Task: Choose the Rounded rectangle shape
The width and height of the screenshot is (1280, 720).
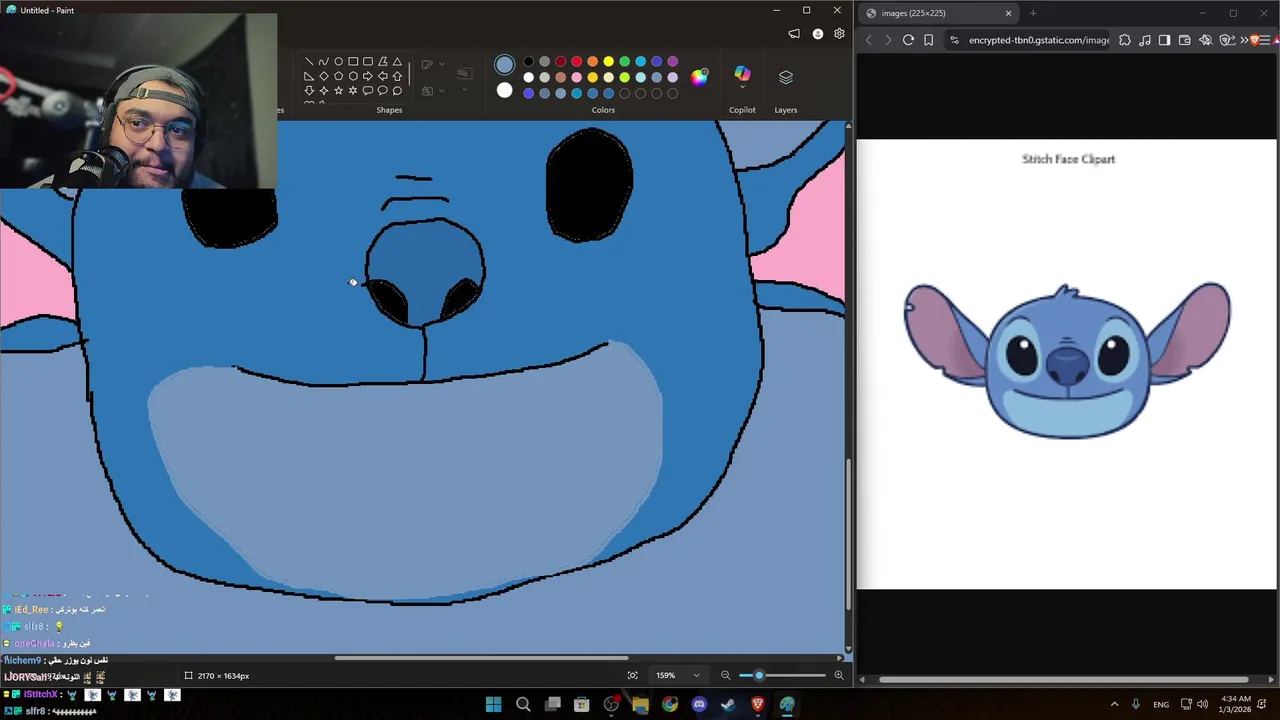Action: (x=368, y=61)
